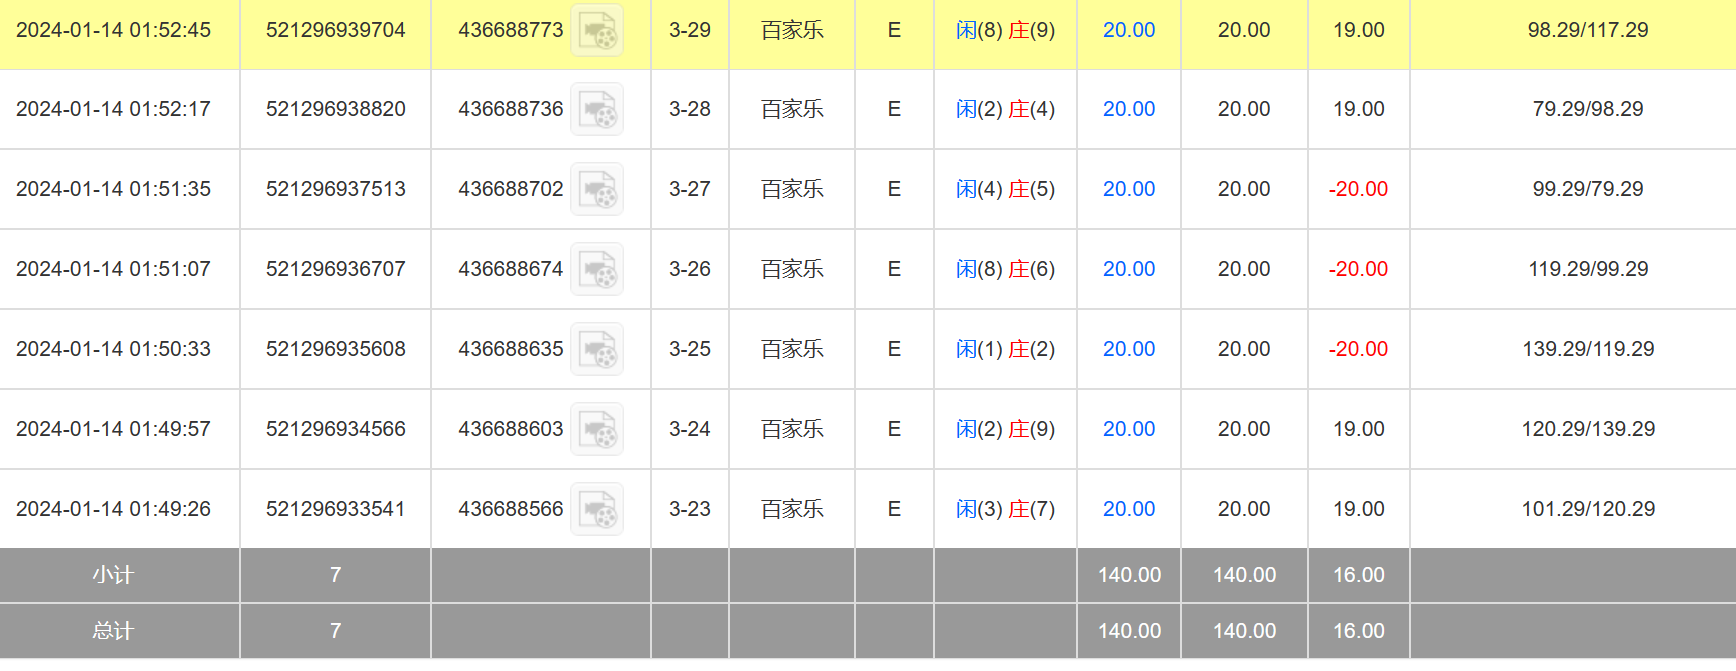
Task: Click replay icon beside 436688702
Action: click(x=597, y=189)
